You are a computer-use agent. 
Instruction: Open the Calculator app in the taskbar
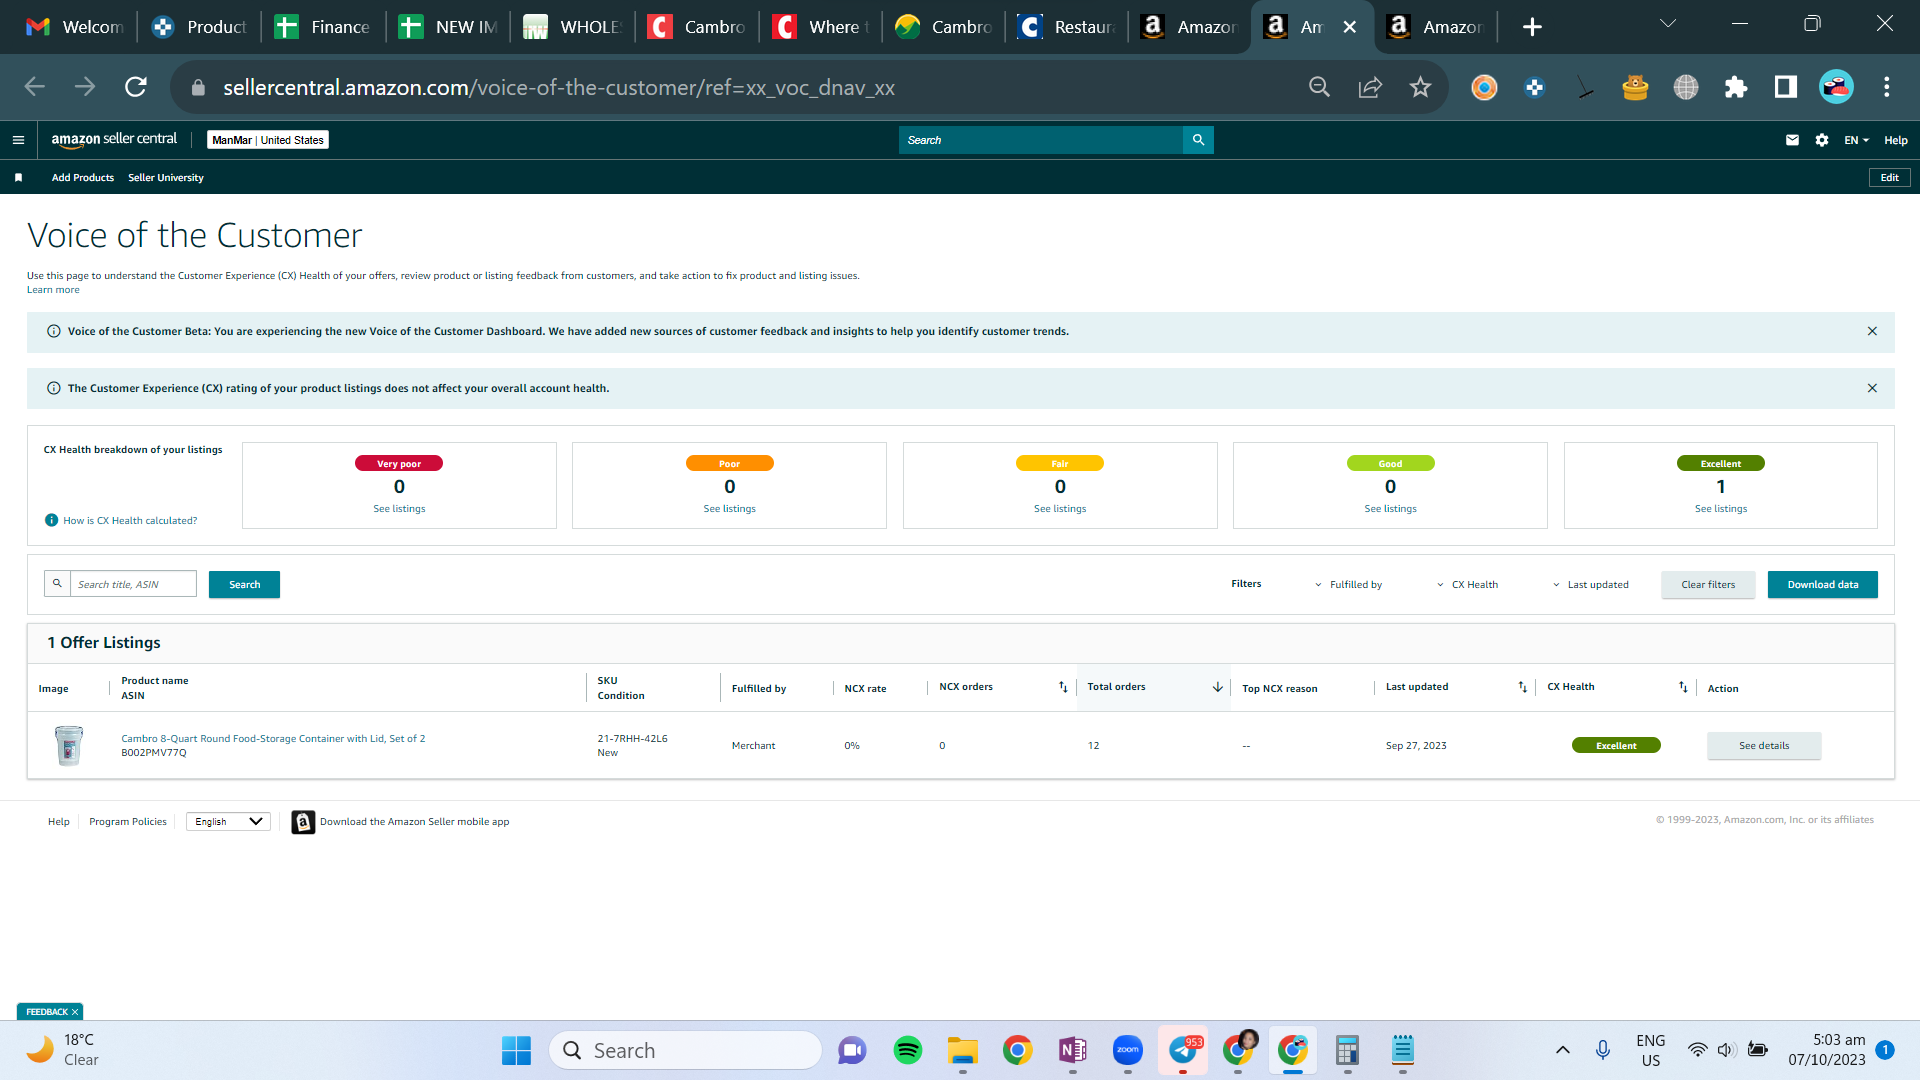point(1348,1050)
